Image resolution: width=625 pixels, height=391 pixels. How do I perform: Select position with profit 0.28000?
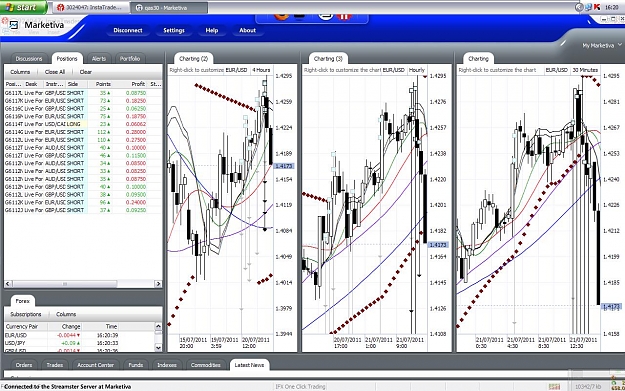[x=83, y=132]
